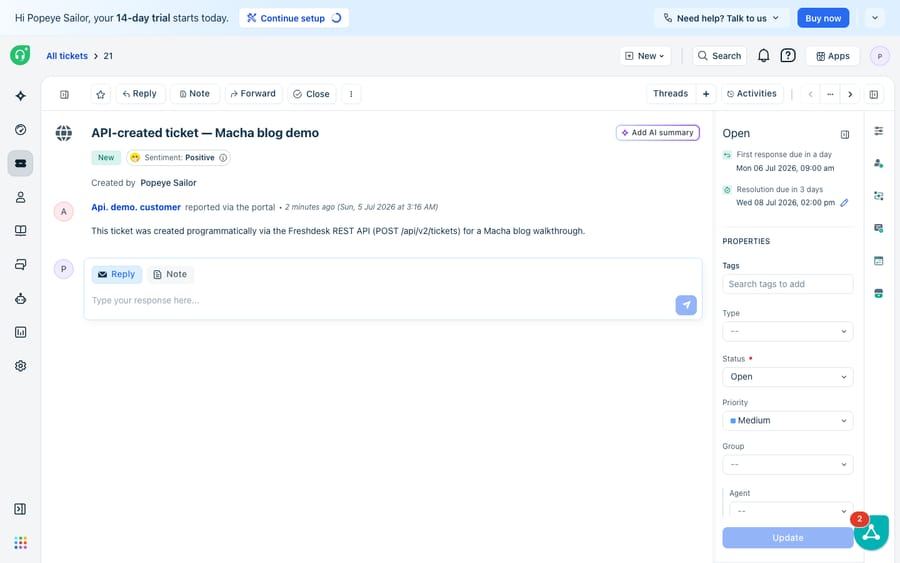Switch to the Note tab in editor
Screen dimensions: 900x563
tap(170, 274)
